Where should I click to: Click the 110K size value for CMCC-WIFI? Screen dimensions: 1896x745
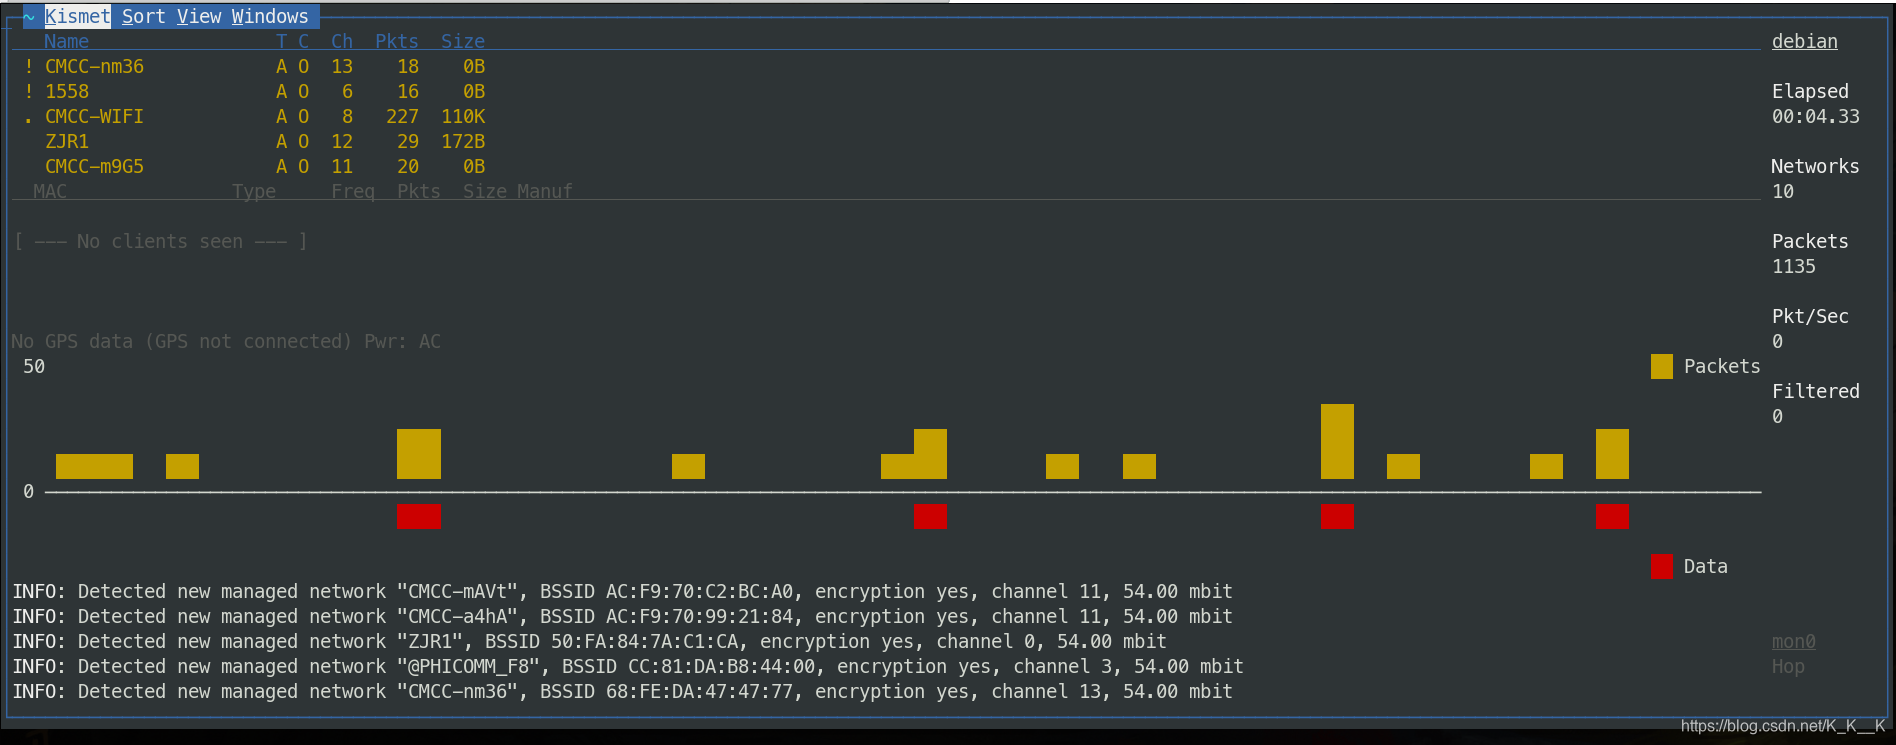[463, 116]
